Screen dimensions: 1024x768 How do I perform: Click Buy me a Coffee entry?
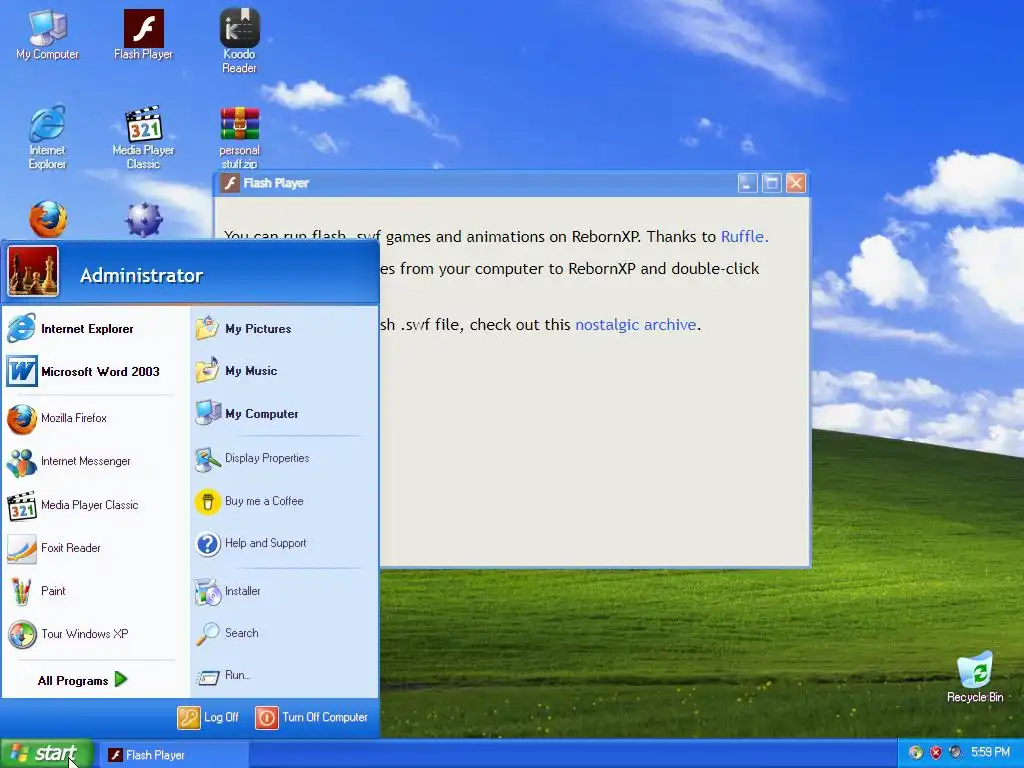[x=283, y=501]
